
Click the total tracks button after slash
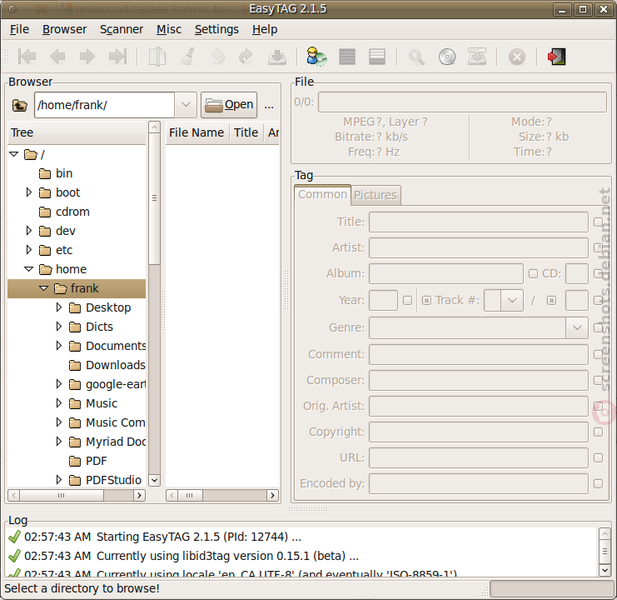[551, 301]
